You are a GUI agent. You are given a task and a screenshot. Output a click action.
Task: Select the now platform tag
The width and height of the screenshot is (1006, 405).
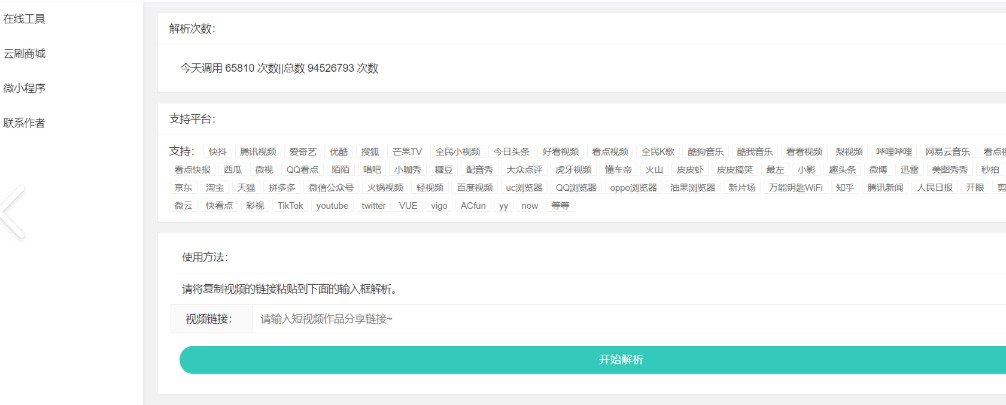click(529, 205)
